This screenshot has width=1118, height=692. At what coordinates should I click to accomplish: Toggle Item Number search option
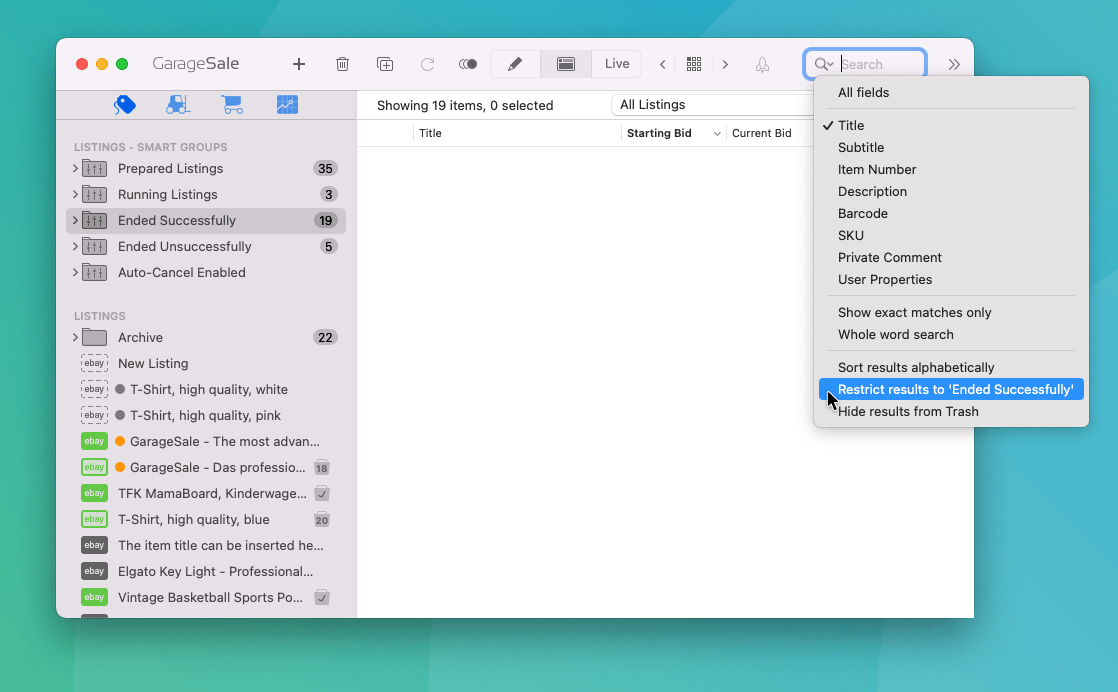click(x=951, y=170)
